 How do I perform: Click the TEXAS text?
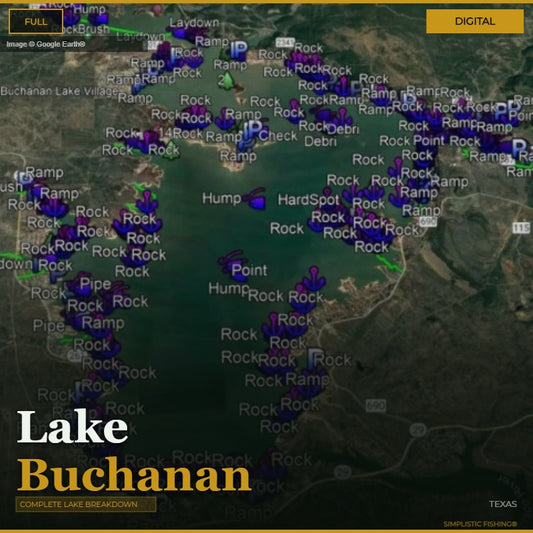503,504
